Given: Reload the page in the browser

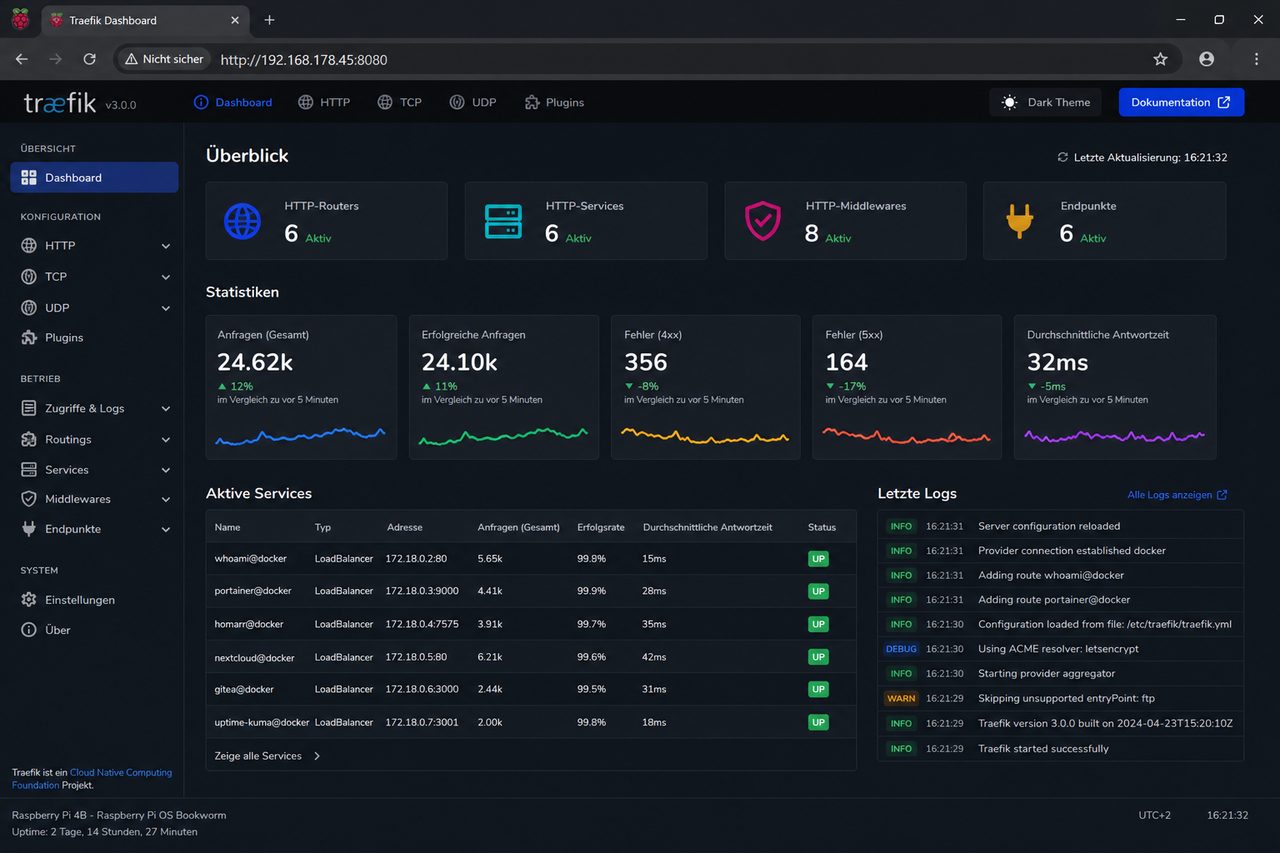Looking at the screenshot, I should click(89, 59).
